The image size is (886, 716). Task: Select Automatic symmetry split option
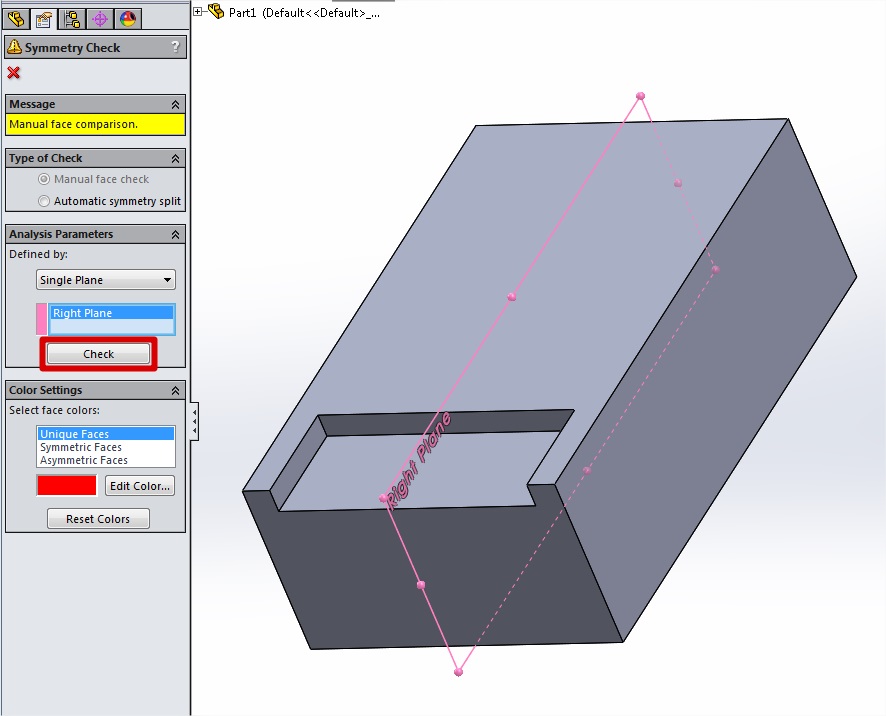point(44,201)
